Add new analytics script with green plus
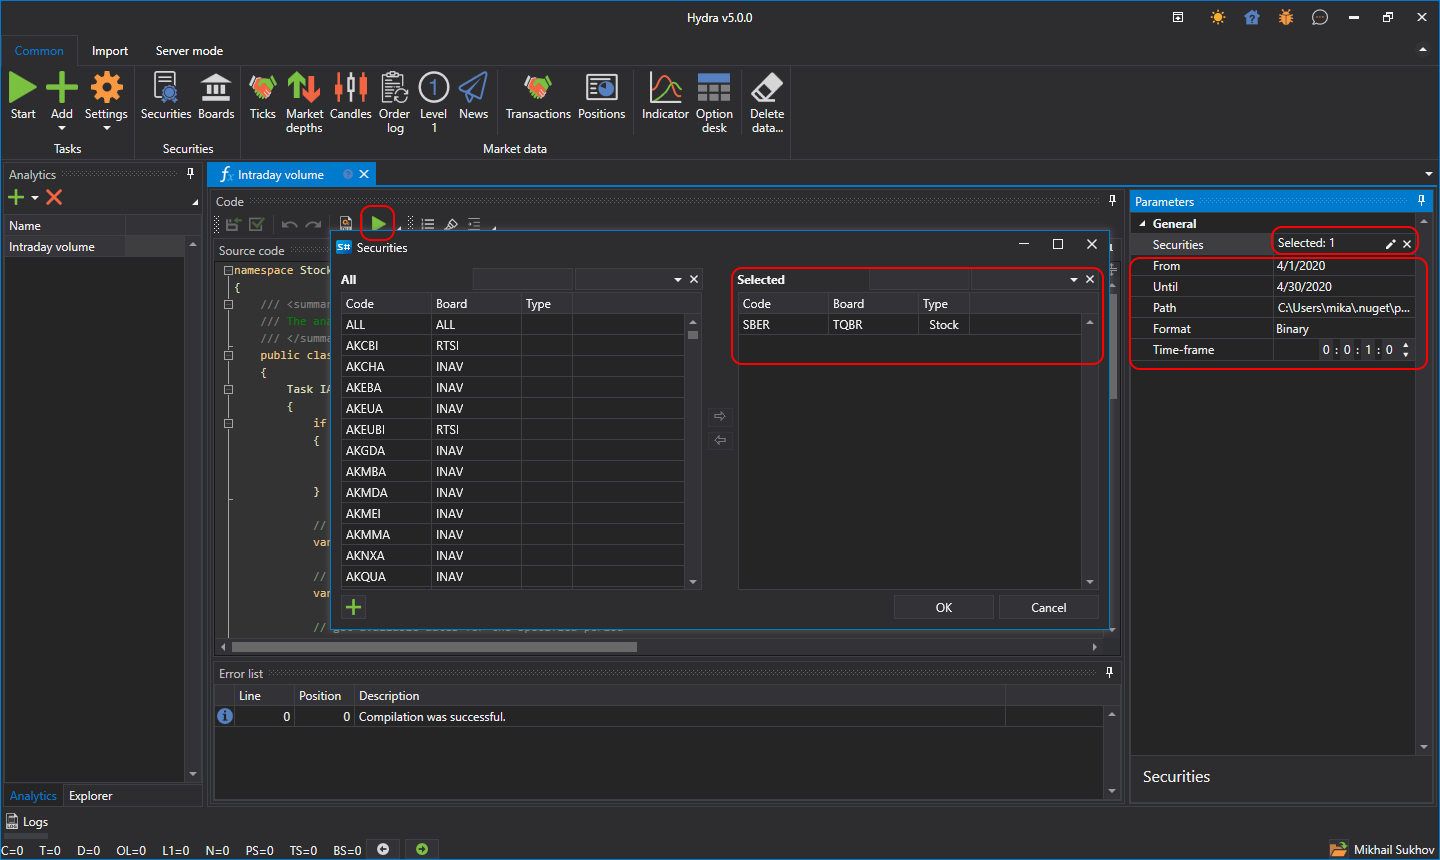 coord(16,197)
